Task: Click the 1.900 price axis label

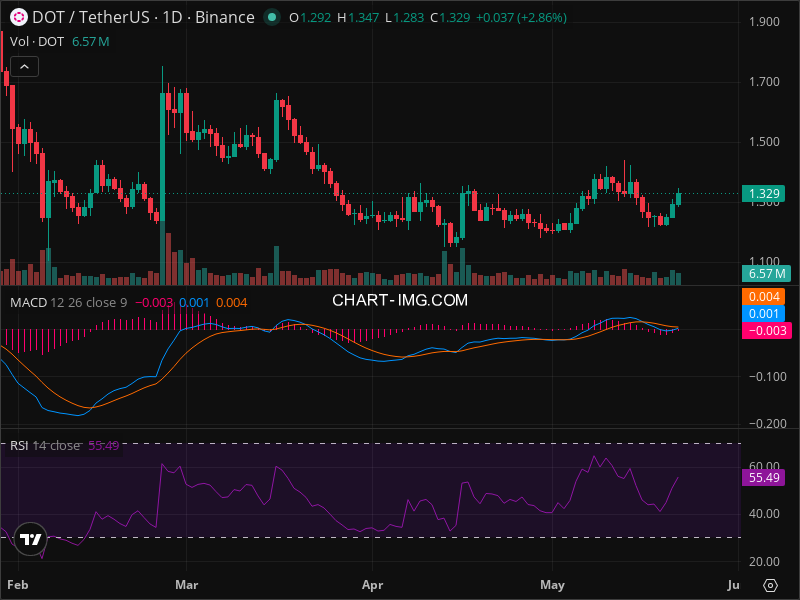Action: 764,22
